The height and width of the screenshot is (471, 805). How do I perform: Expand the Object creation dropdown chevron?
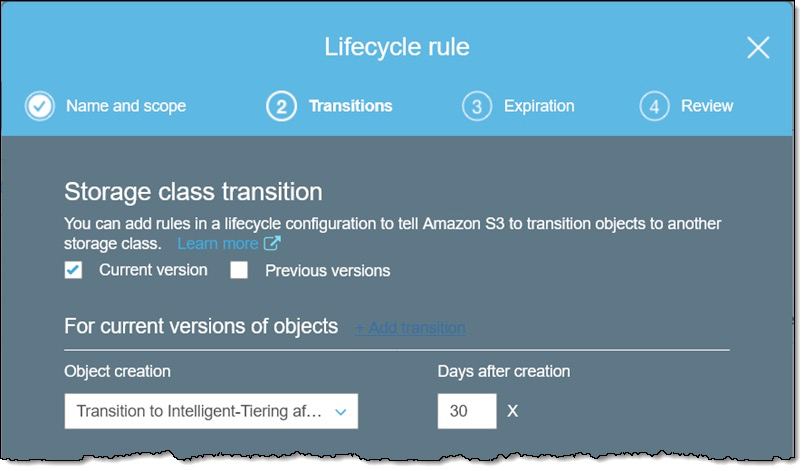coord(340,411)
